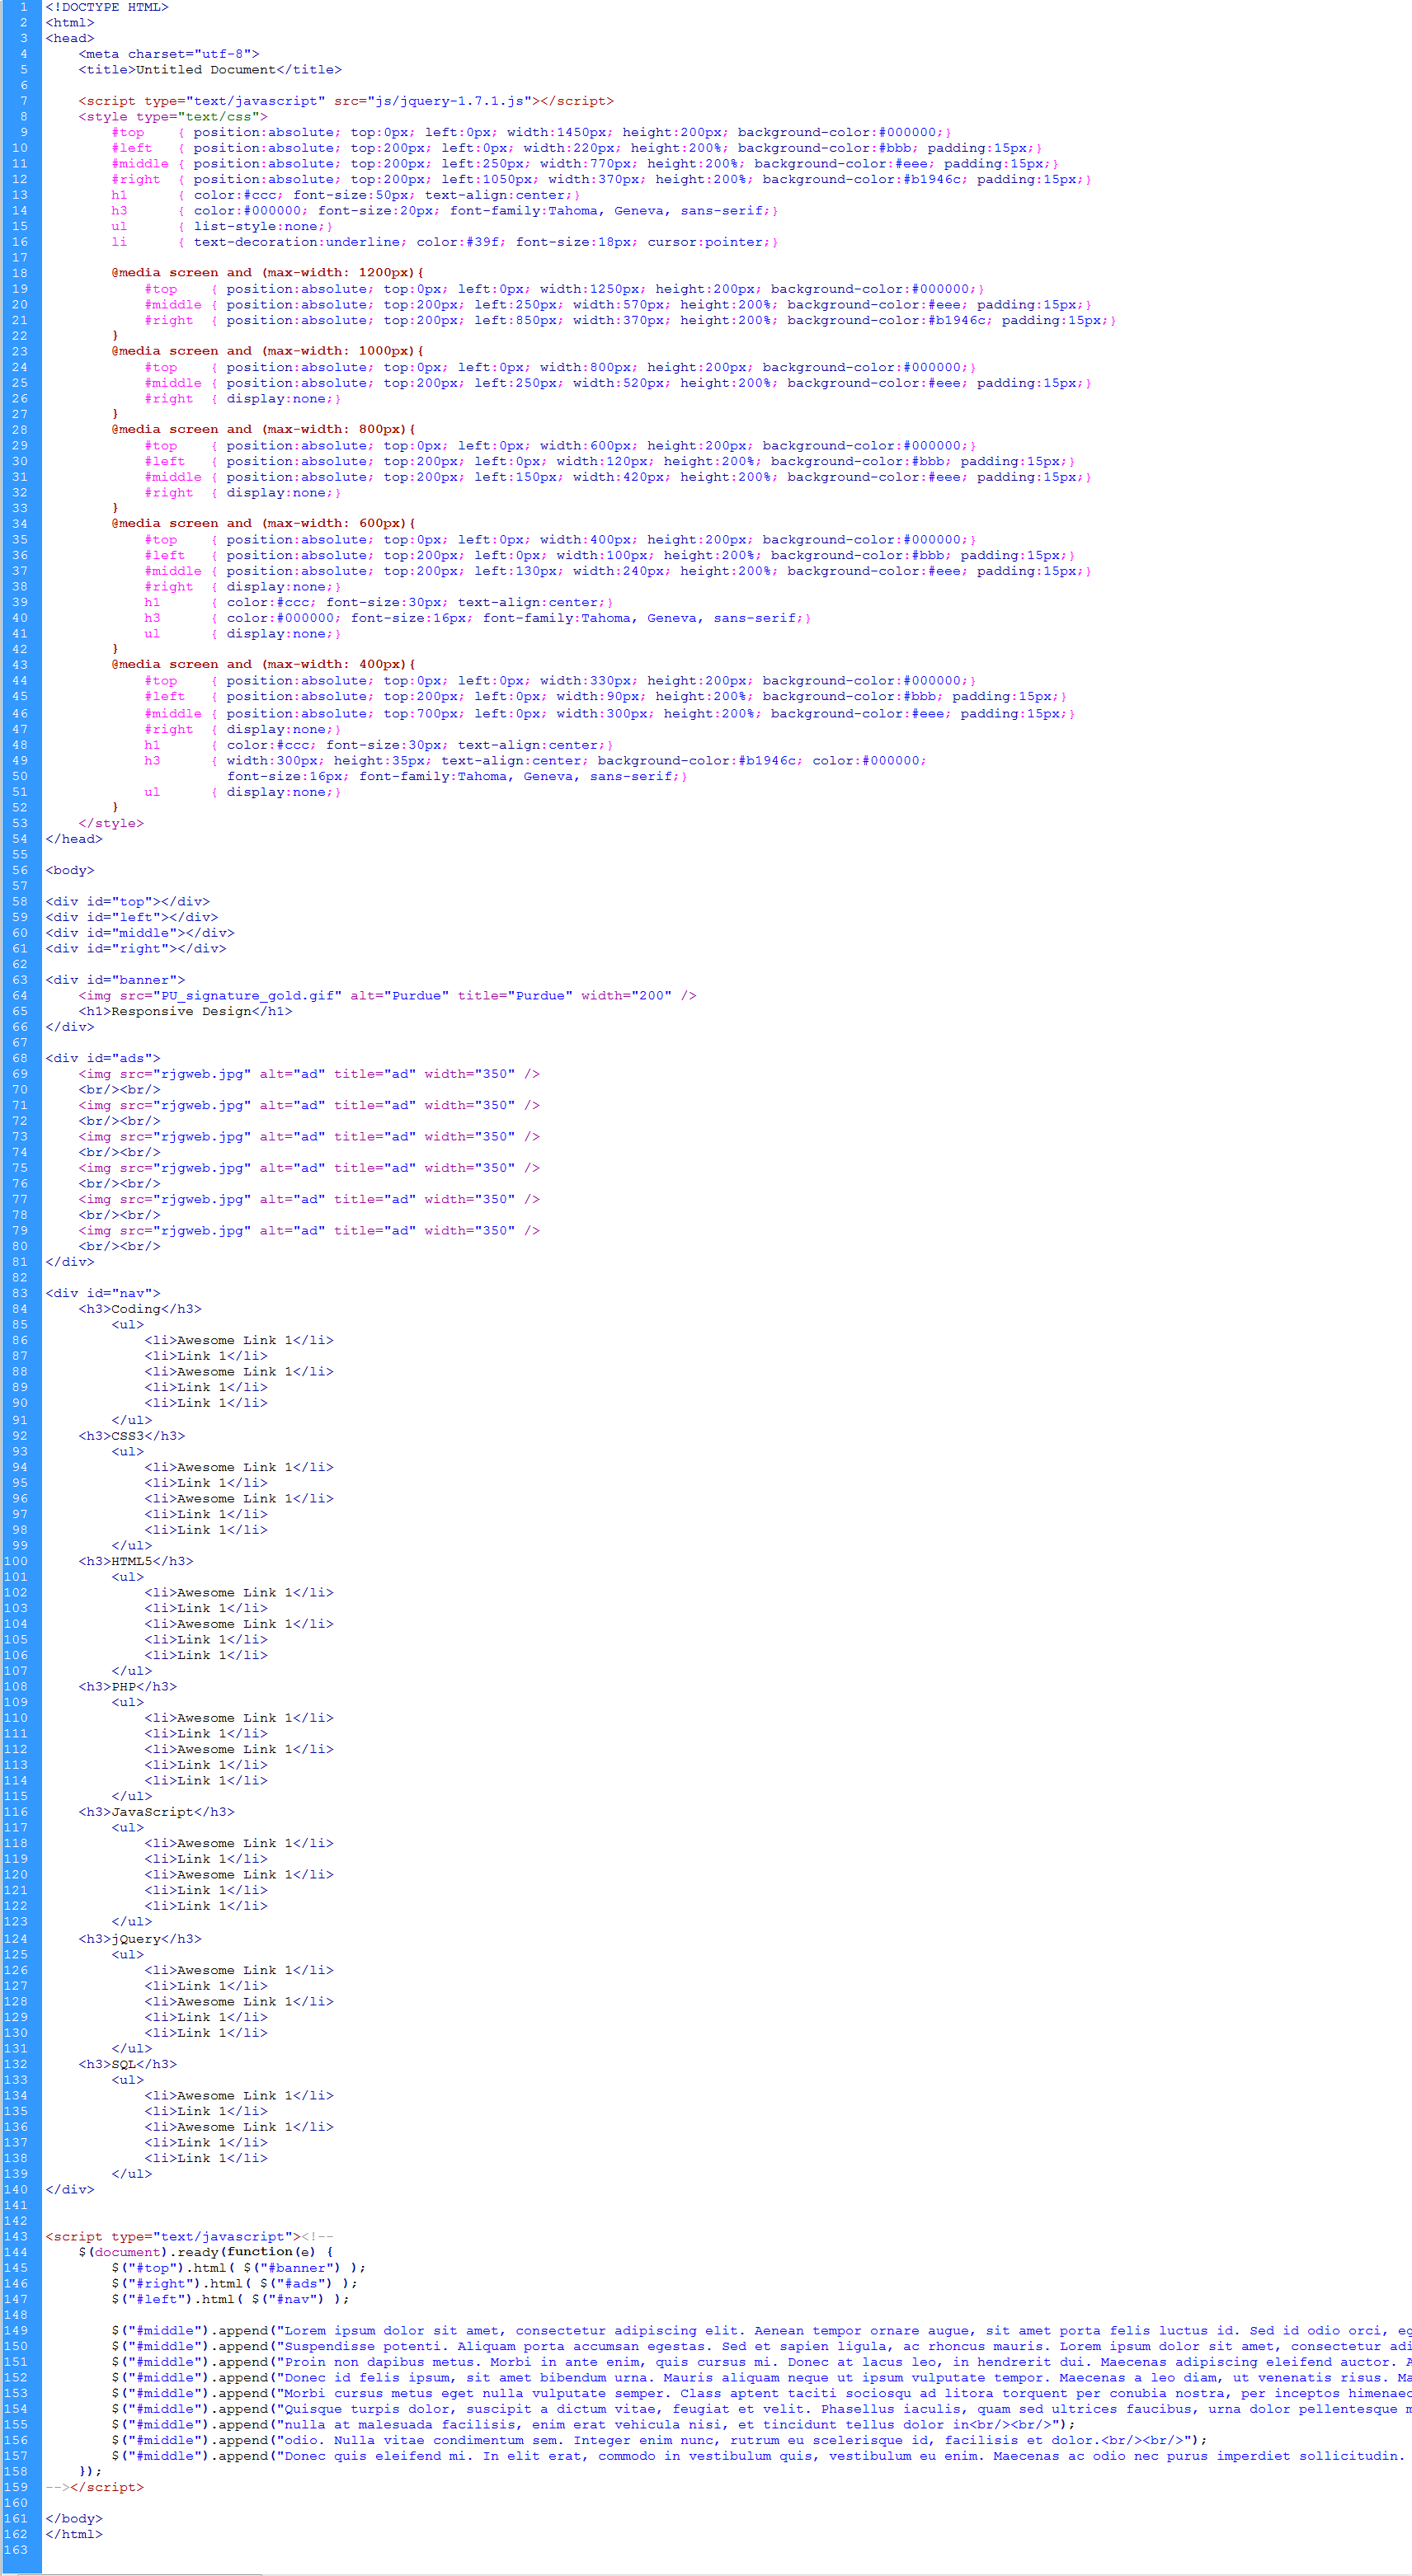
Task: Click the $(document).ready(function(e) line
Action: [206, 2252]
